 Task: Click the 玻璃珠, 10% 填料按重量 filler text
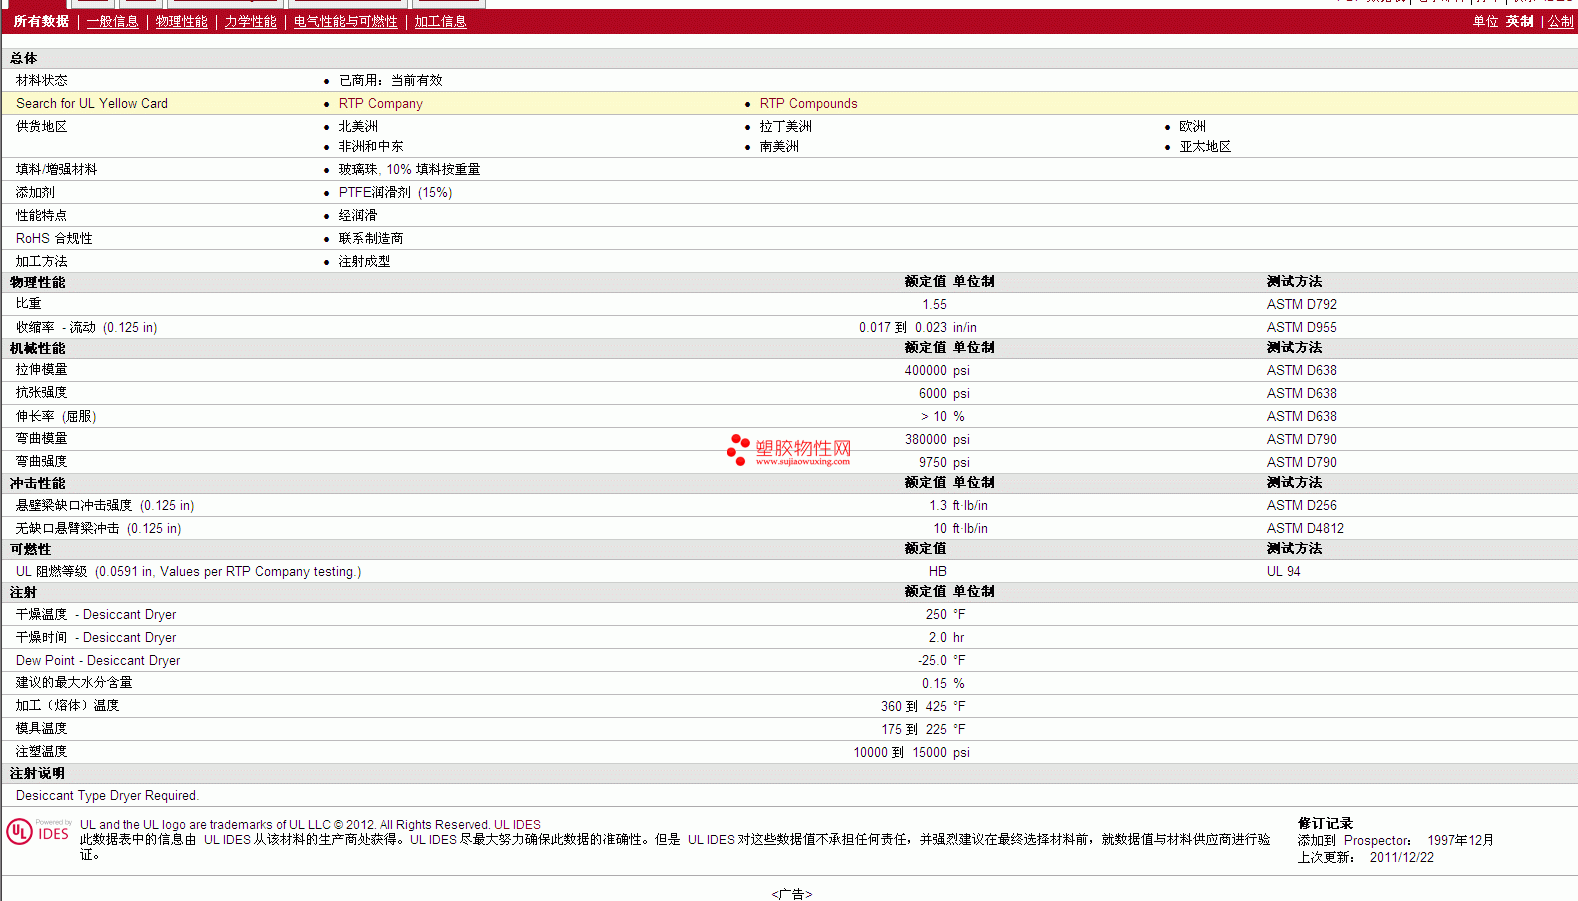(410, 169)
